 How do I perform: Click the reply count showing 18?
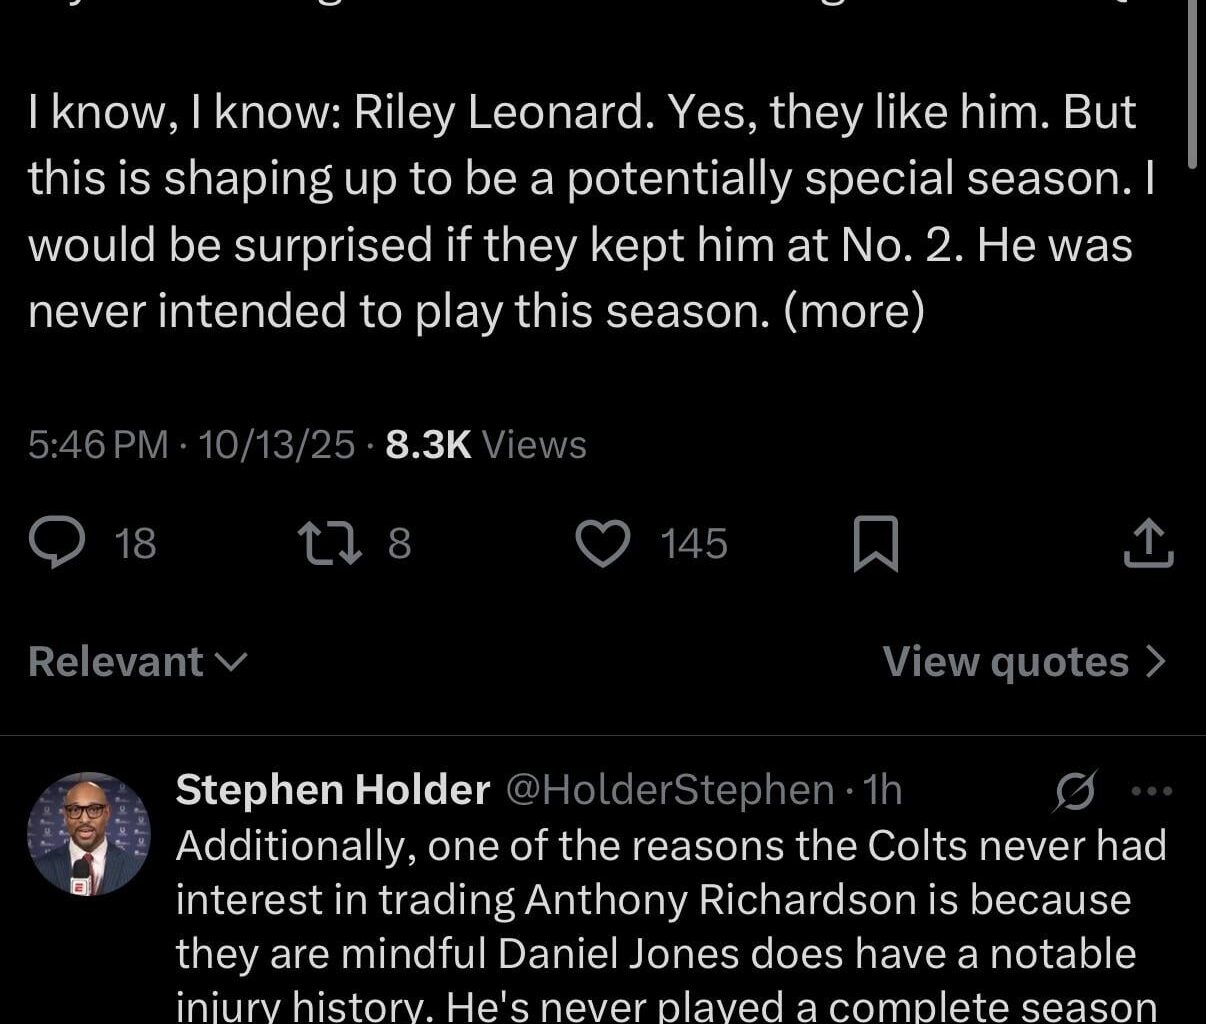[x=135, y=543]
